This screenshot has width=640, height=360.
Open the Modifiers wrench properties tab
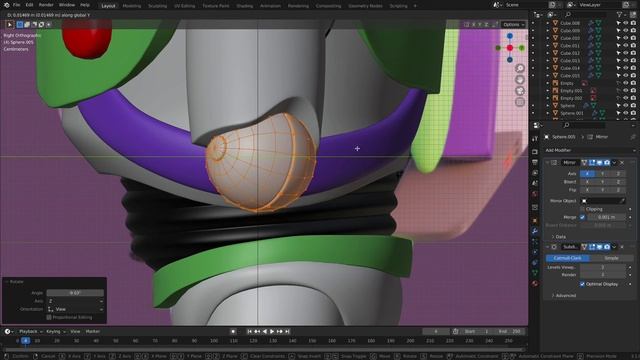[535, 231]
